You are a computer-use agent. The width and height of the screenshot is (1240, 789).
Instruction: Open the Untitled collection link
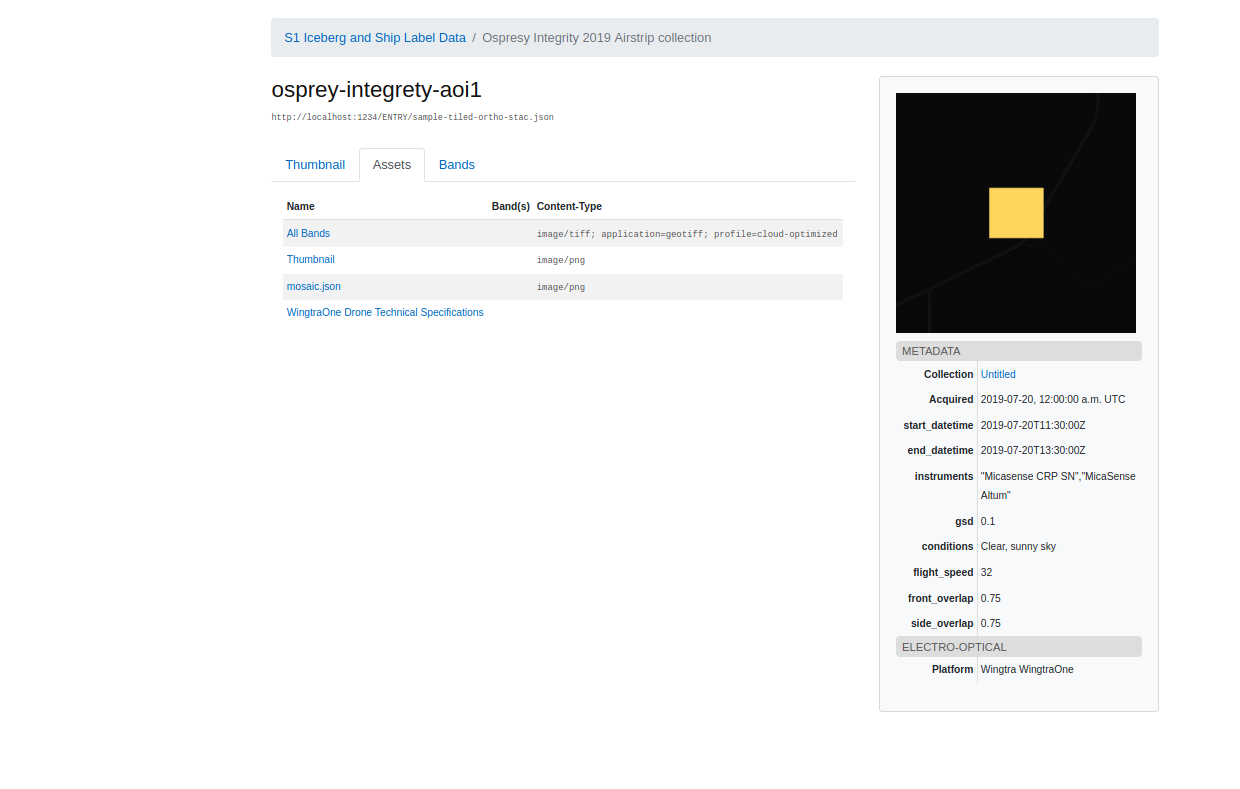tap(997, 374)
